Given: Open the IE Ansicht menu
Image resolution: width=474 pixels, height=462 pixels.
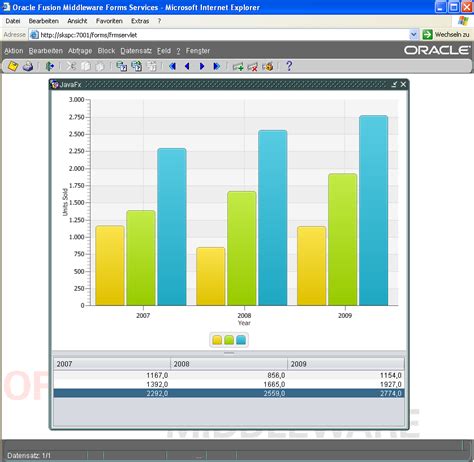Looking at the screenshot, I should [x=77, y=21].
